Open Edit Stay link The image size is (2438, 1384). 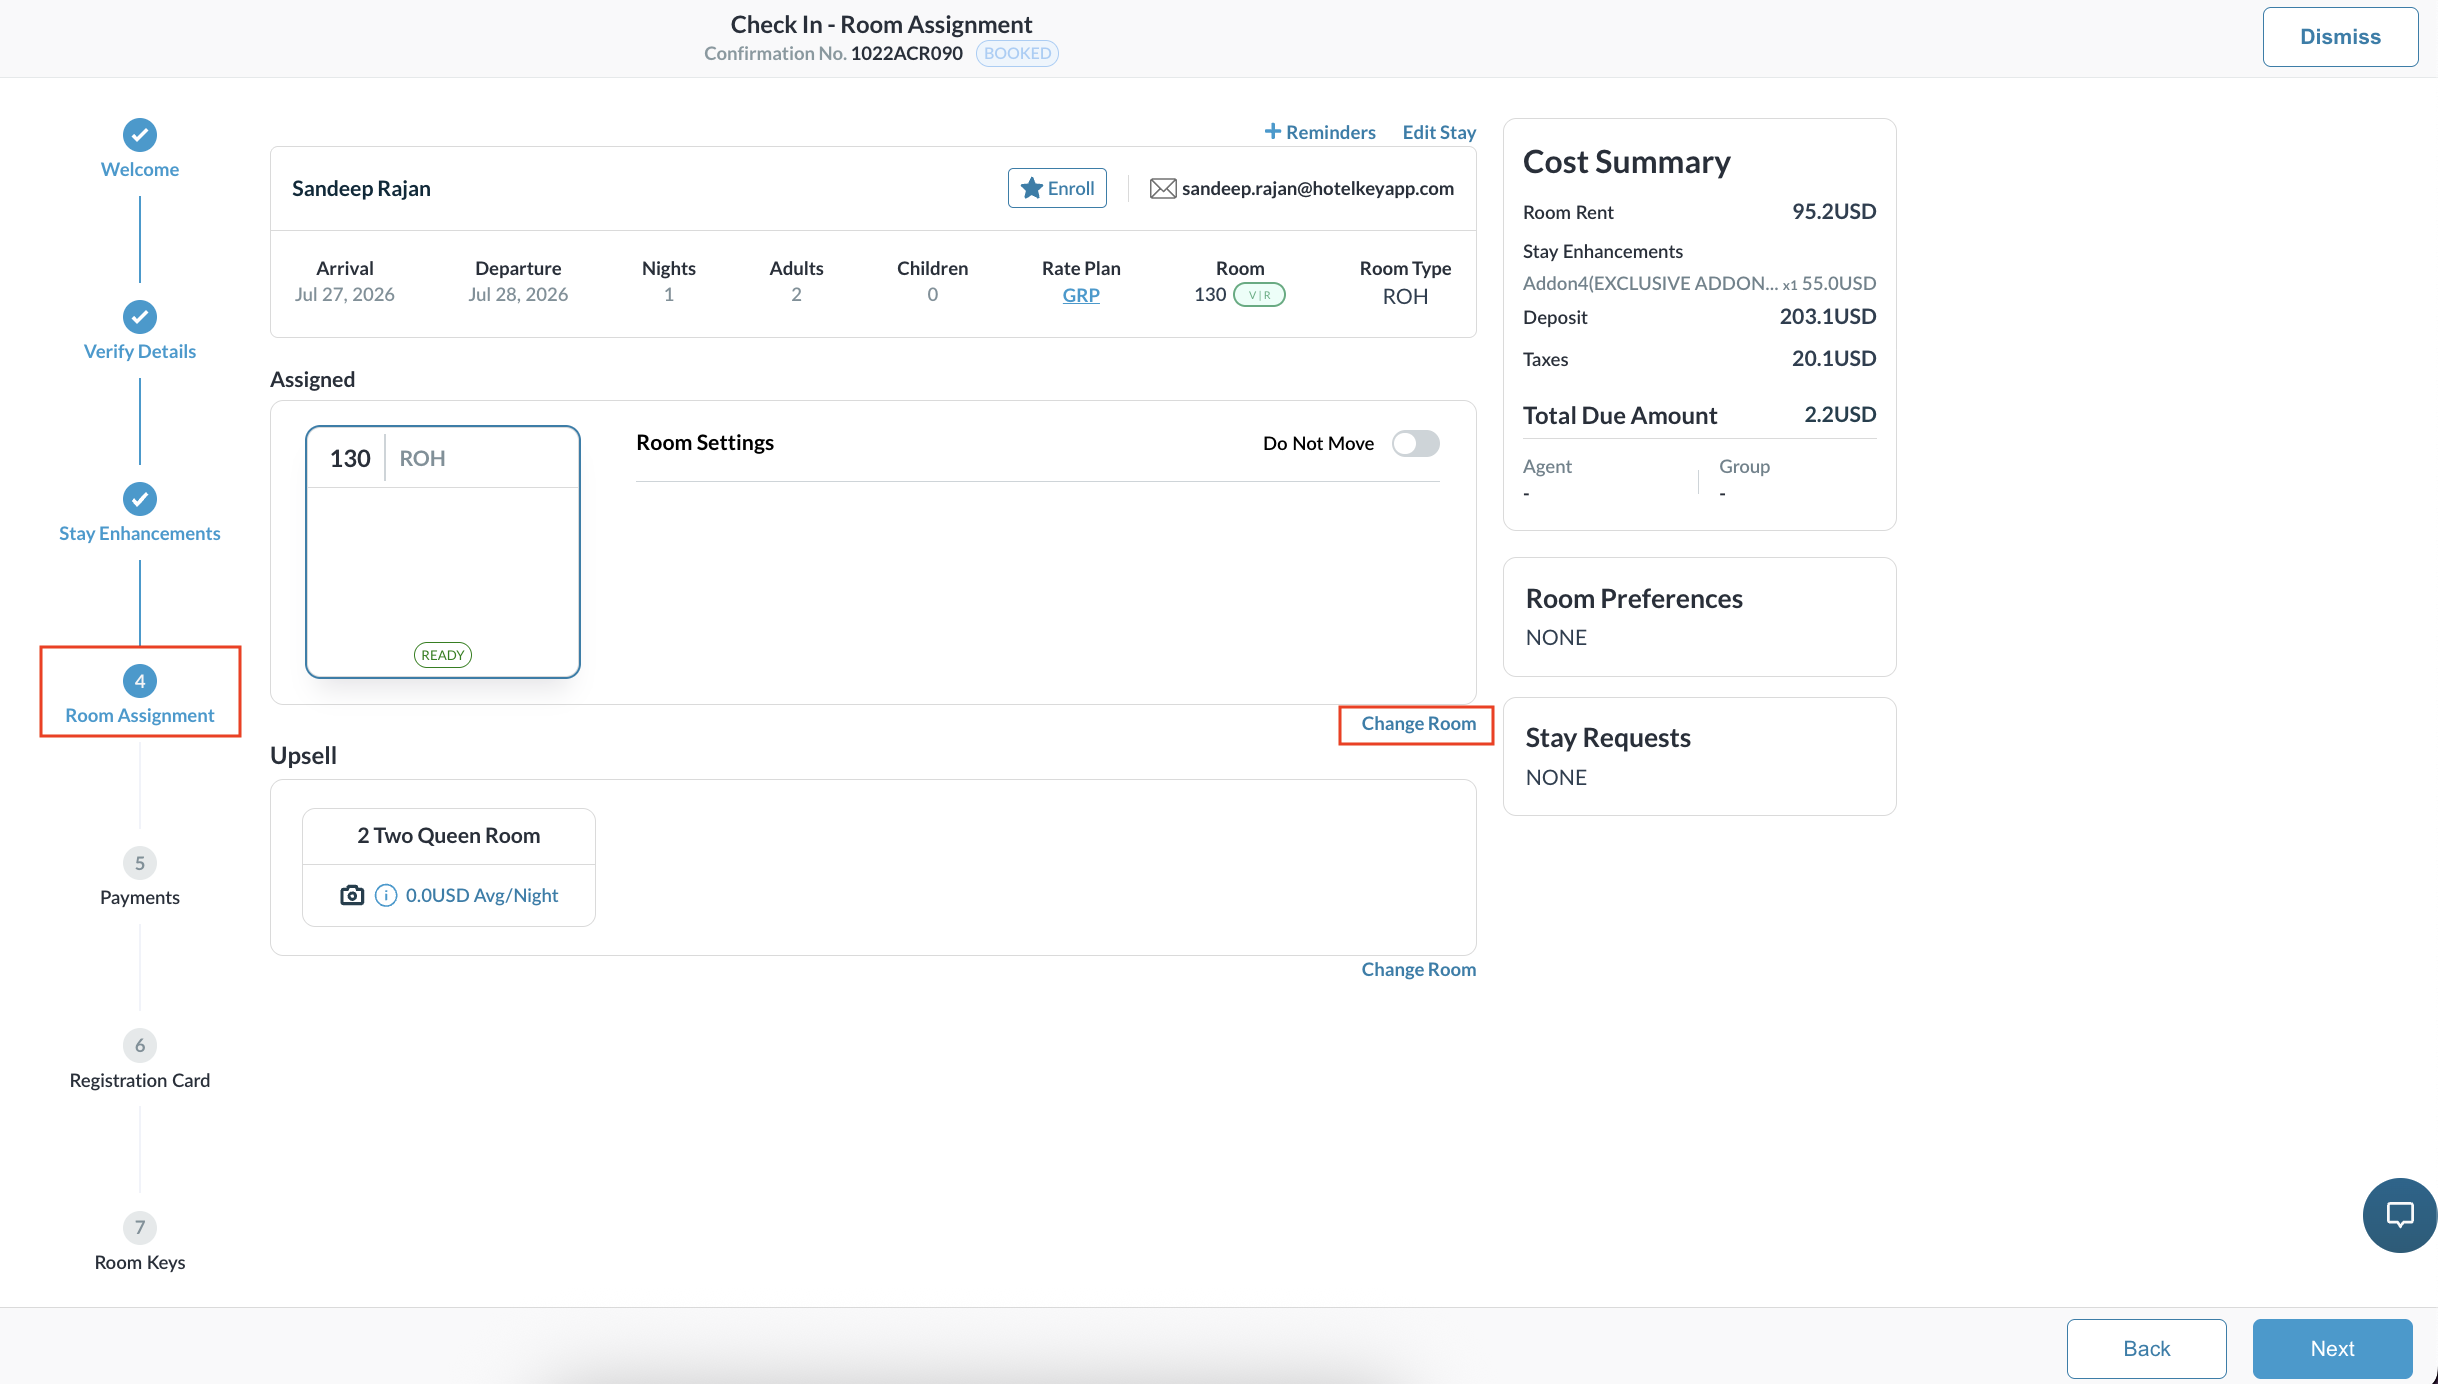pyautogui.click(x=1439, y=132)
